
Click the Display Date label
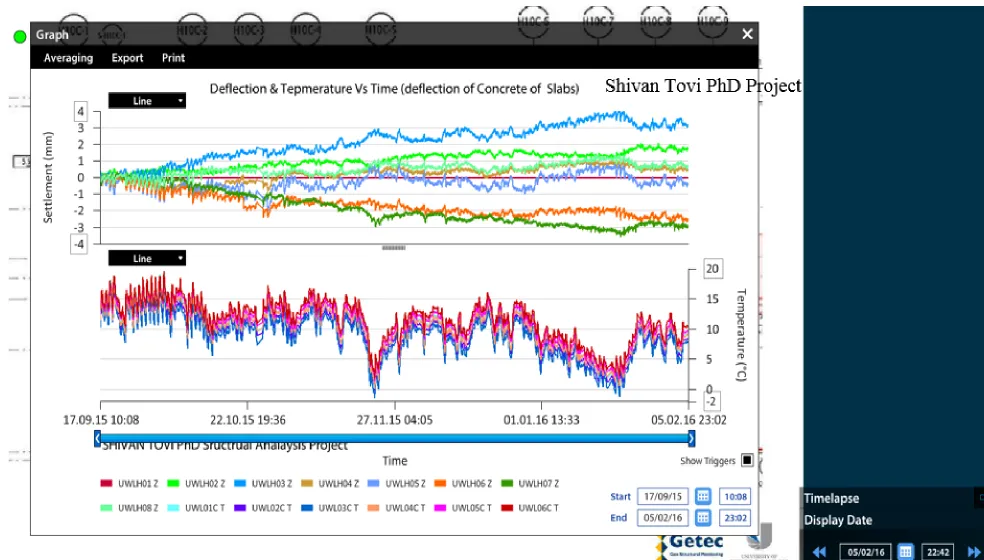[838, 520]
